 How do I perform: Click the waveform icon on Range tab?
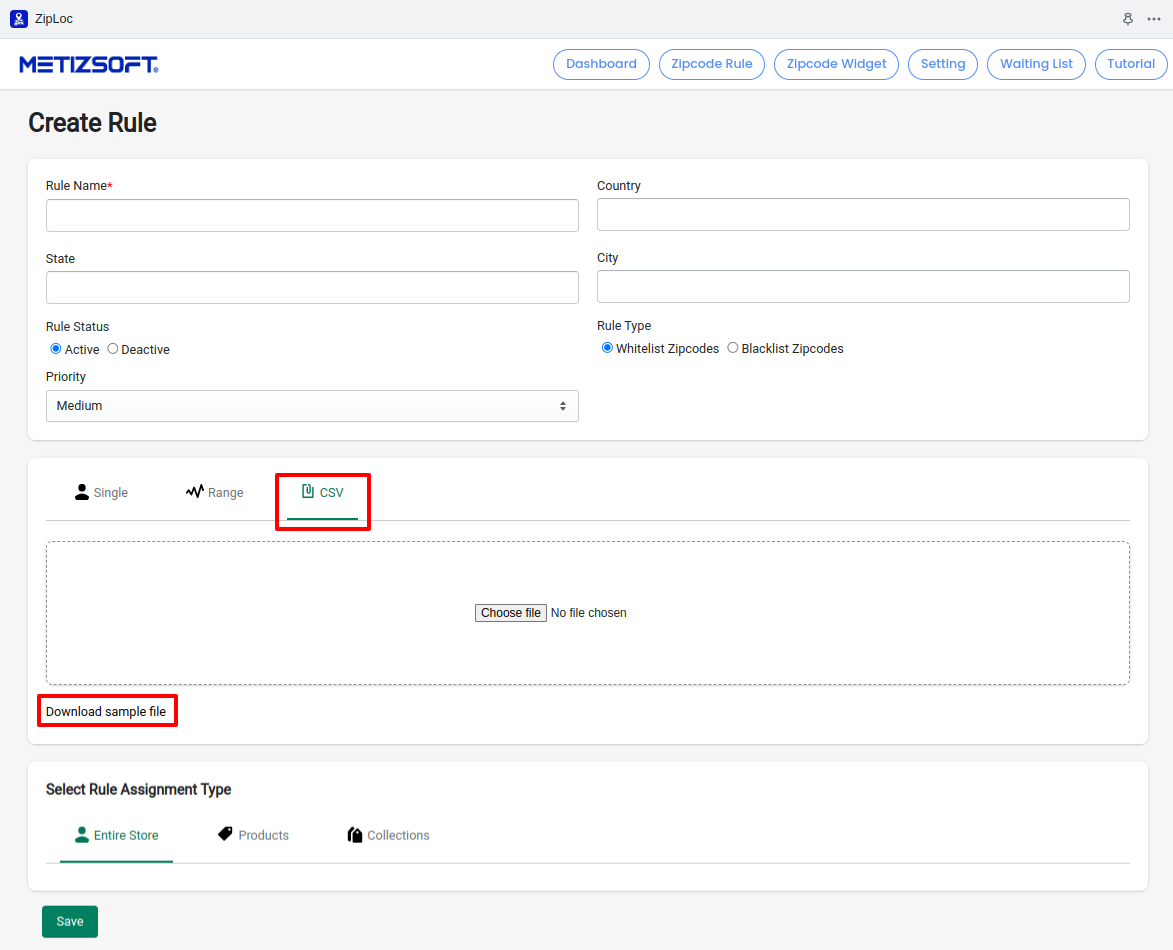[x=195, y=492]
